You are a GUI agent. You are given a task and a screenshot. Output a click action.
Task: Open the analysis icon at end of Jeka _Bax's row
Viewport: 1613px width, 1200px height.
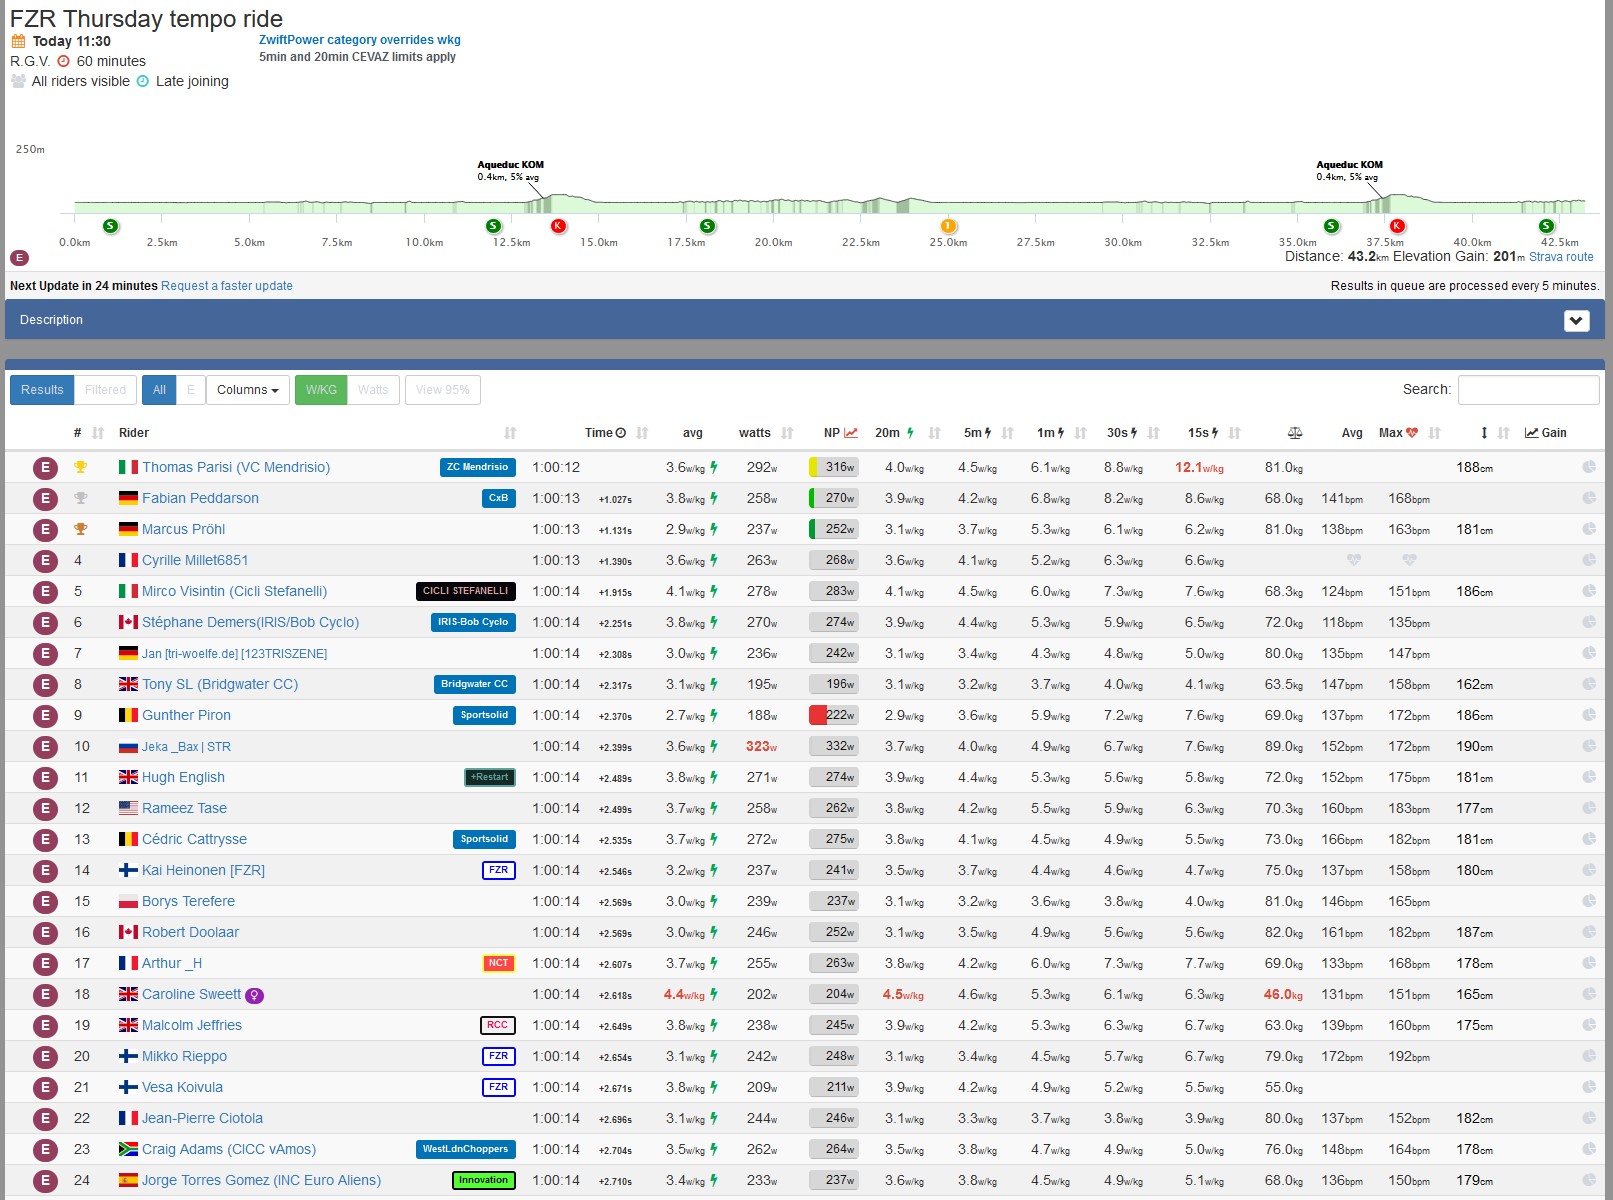tap(1588, 746)
